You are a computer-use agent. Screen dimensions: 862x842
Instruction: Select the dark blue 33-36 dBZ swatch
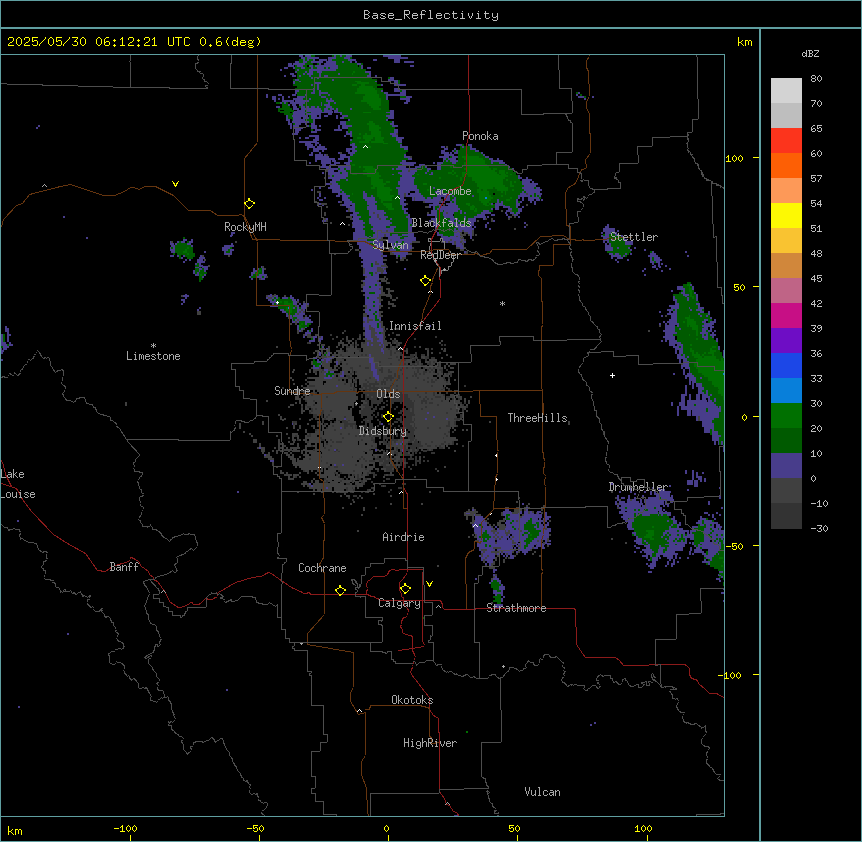(x=786, y=365)
